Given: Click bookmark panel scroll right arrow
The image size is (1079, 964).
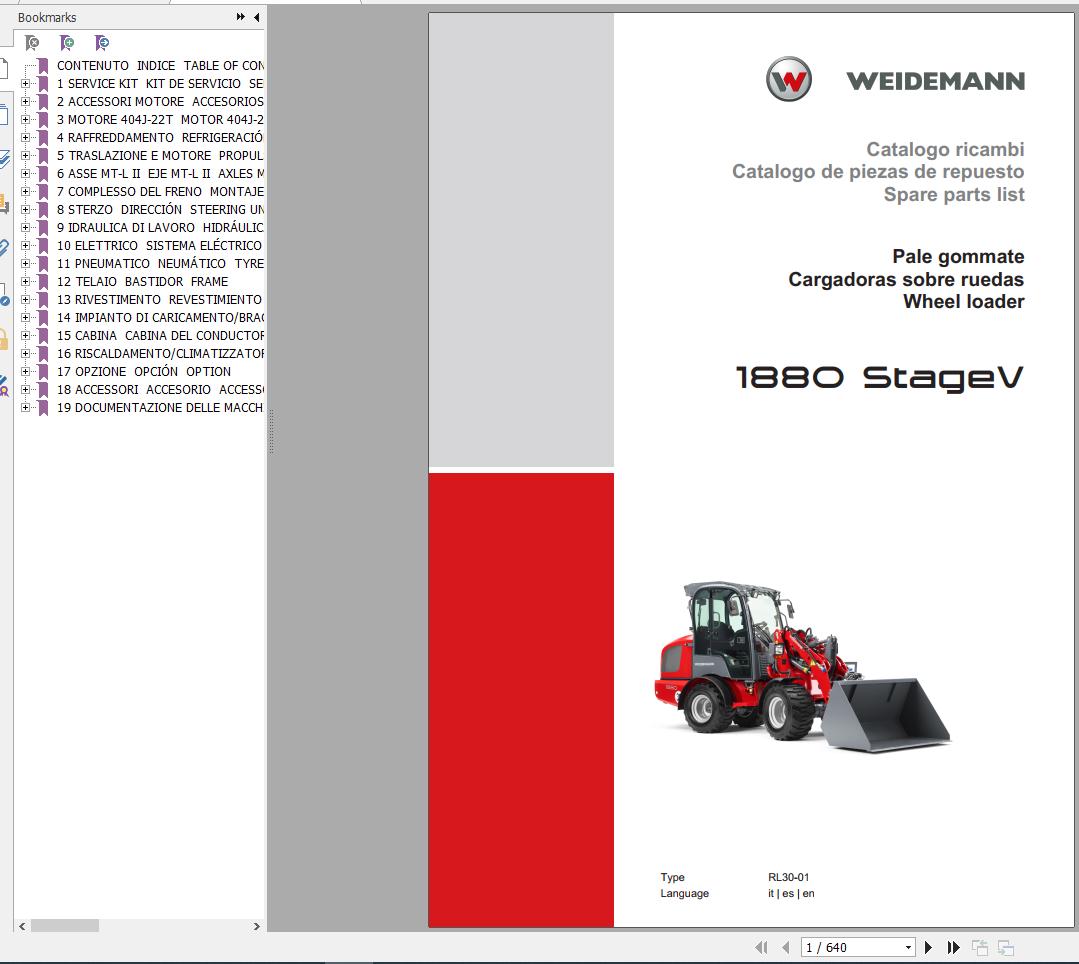Looking at the screenshot, I should tap(257, 926).
